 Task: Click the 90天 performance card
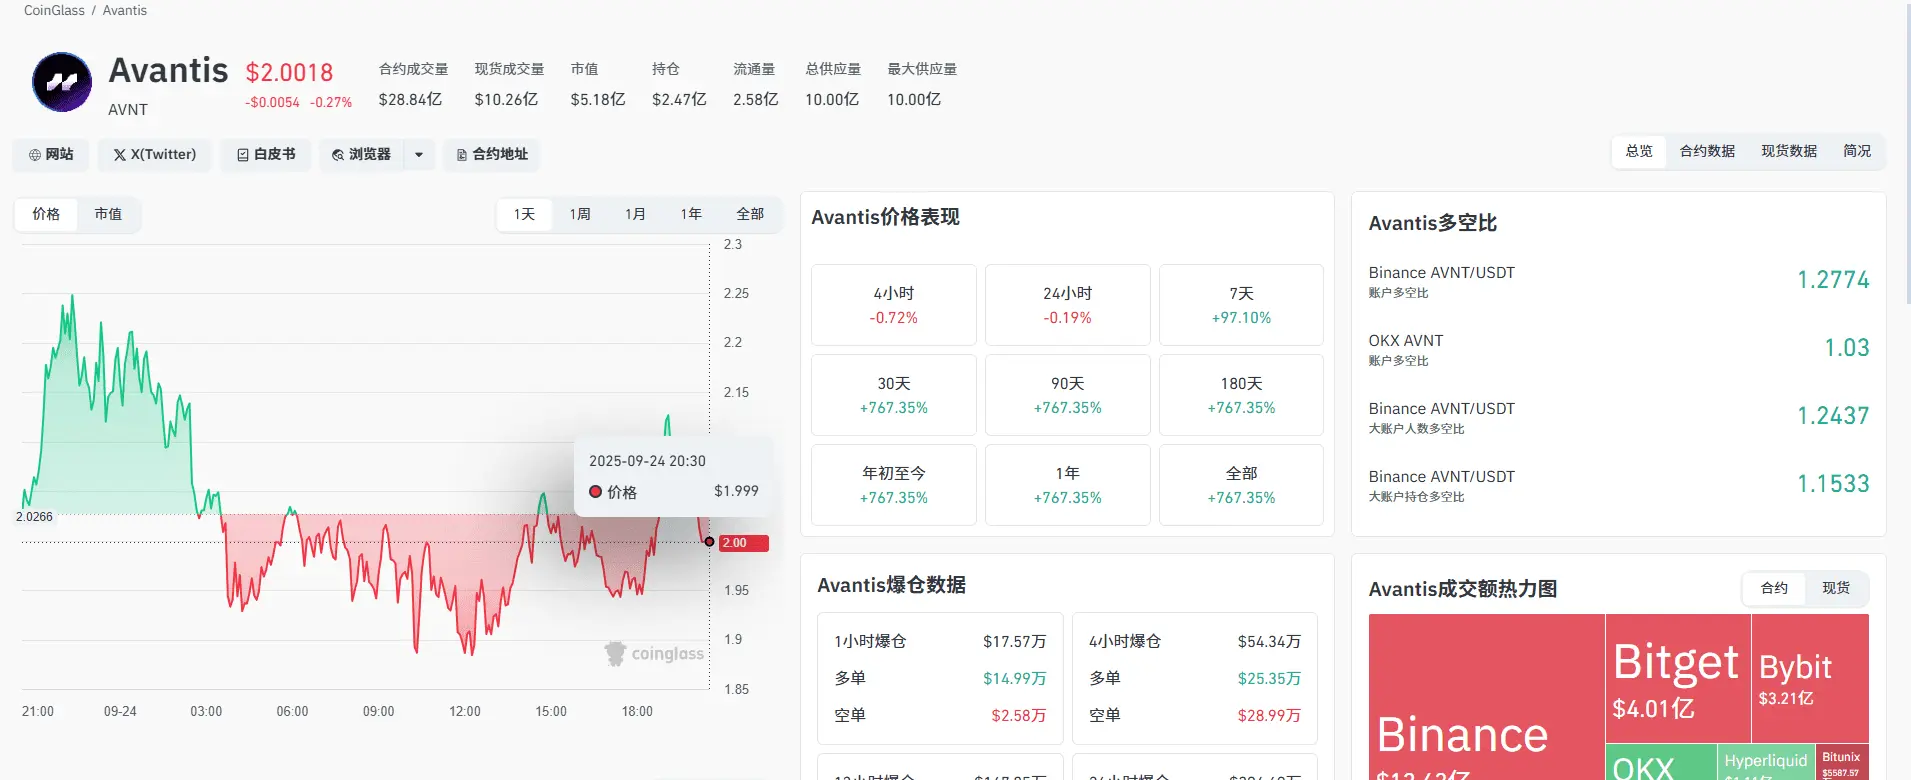click(1068, 395)
